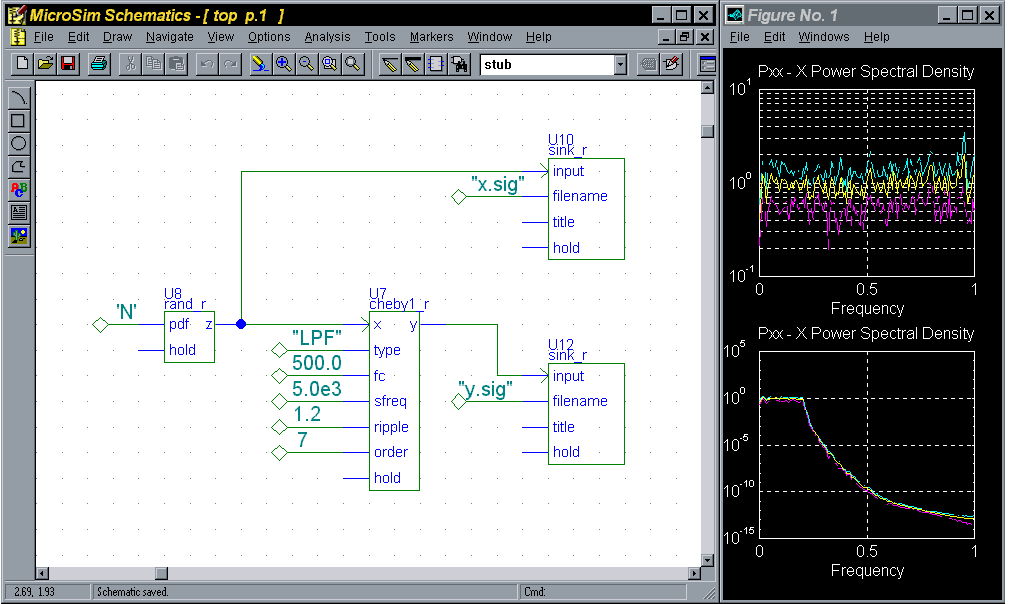Select the Arc drawing tool
This screenshot has height=604, width=1020.
[19, 97]
